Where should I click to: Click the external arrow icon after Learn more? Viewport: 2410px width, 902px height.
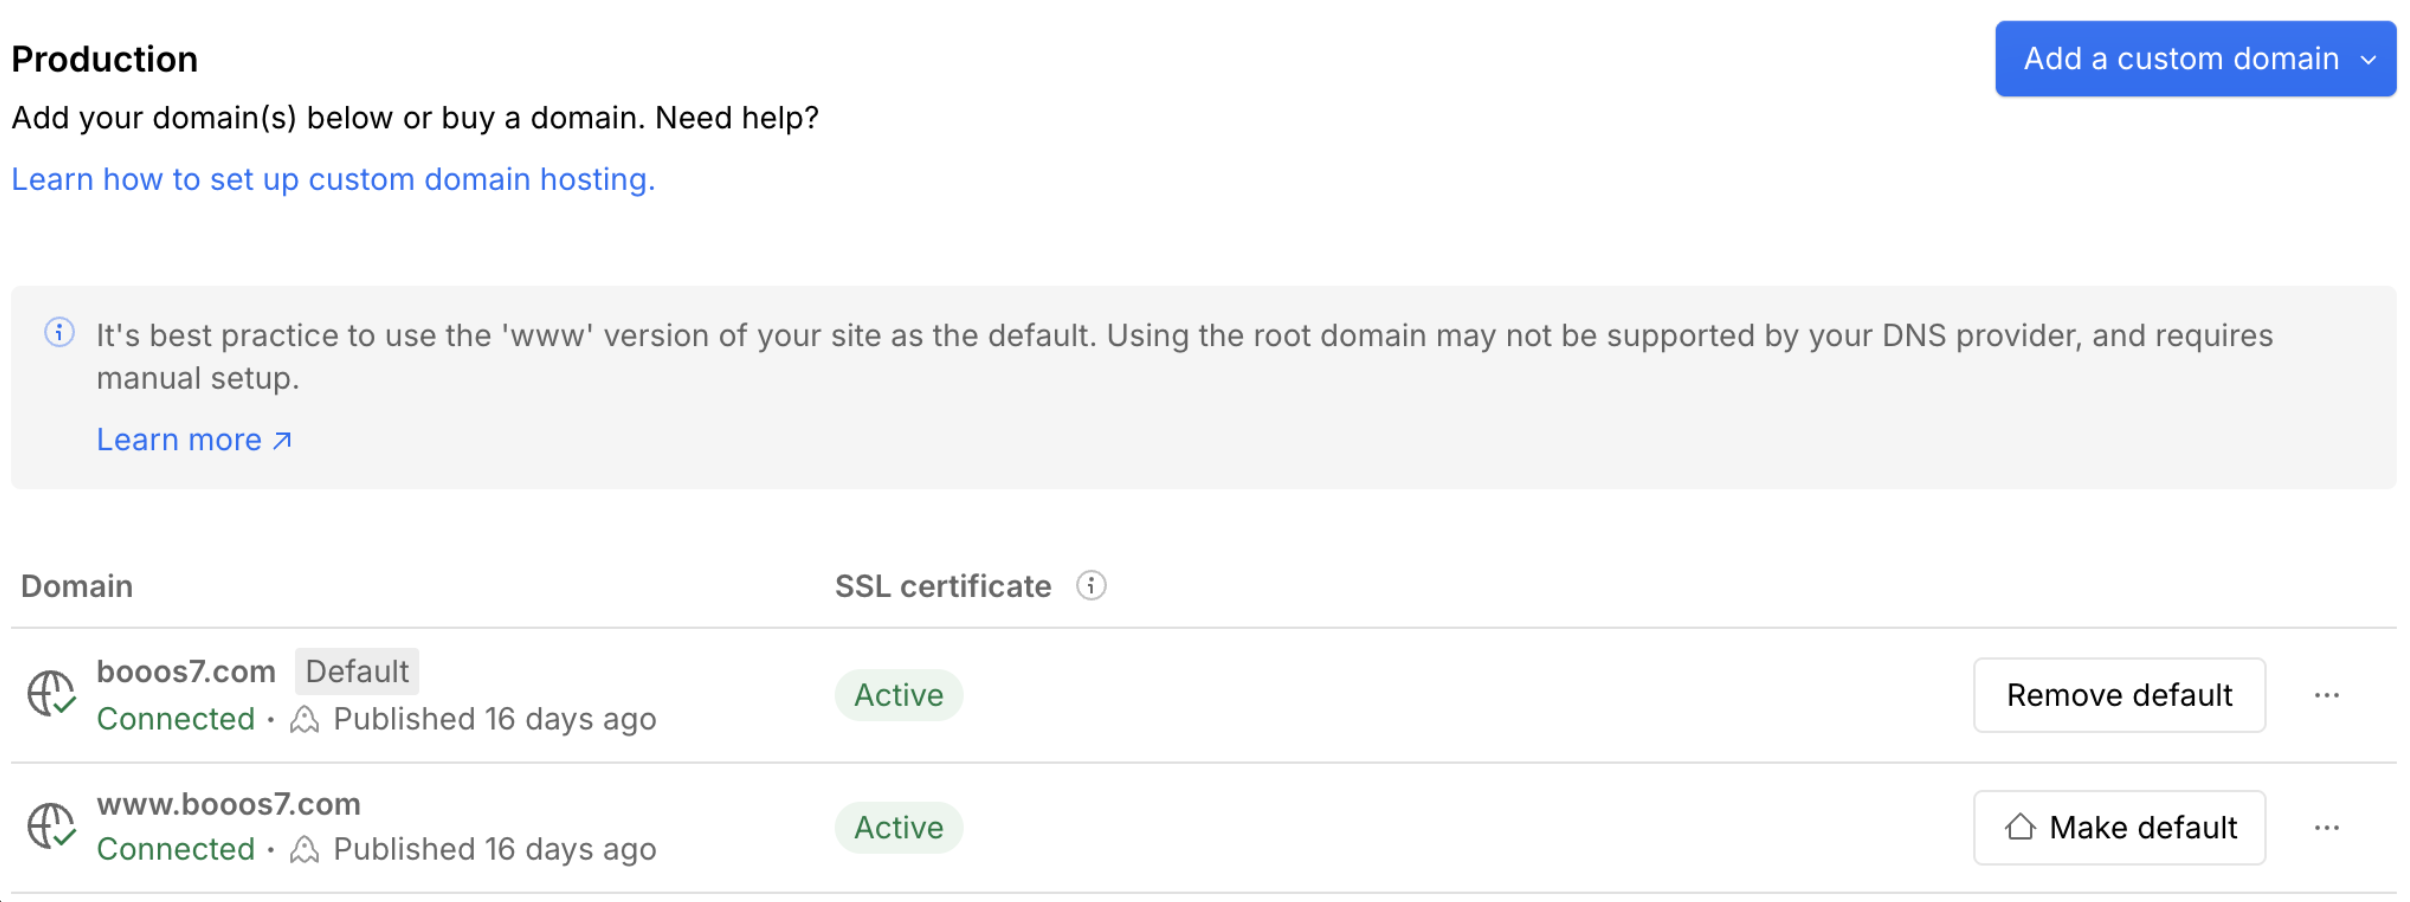pyautogui.click(x=282, y=440)
